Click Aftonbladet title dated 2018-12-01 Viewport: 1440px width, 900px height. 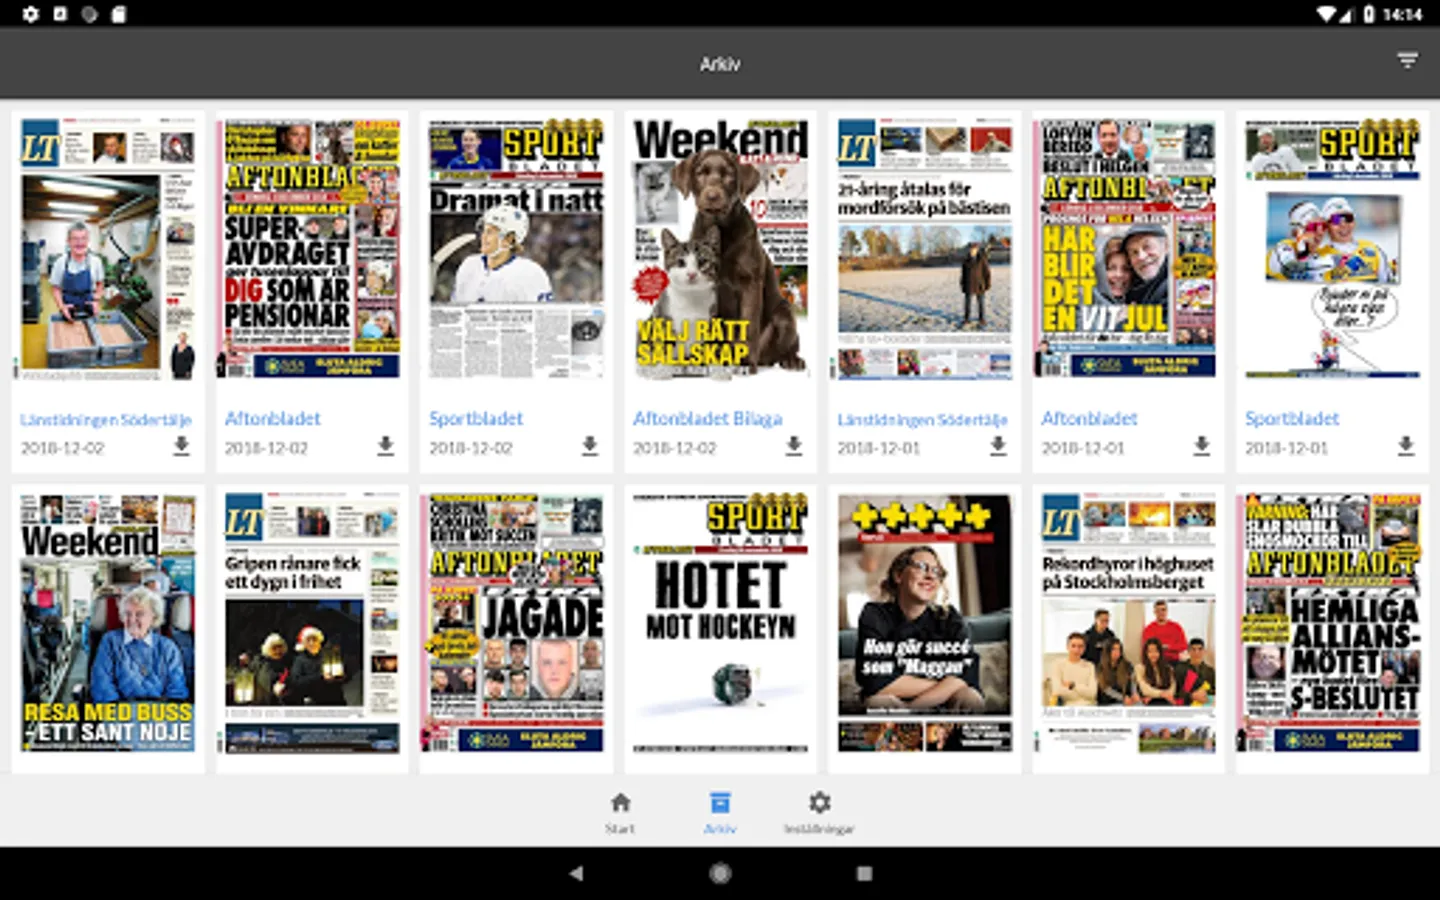(x=1089, y=418)
